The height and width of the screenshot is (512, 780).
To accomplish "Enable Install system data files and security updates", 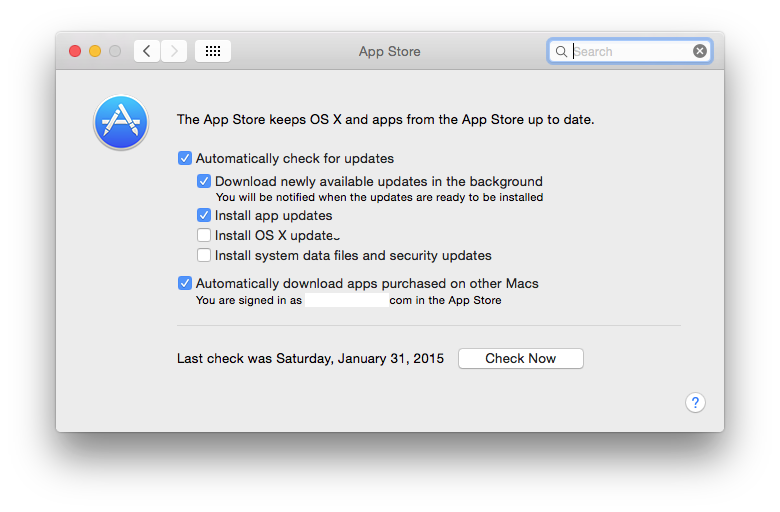I will 204,255.
